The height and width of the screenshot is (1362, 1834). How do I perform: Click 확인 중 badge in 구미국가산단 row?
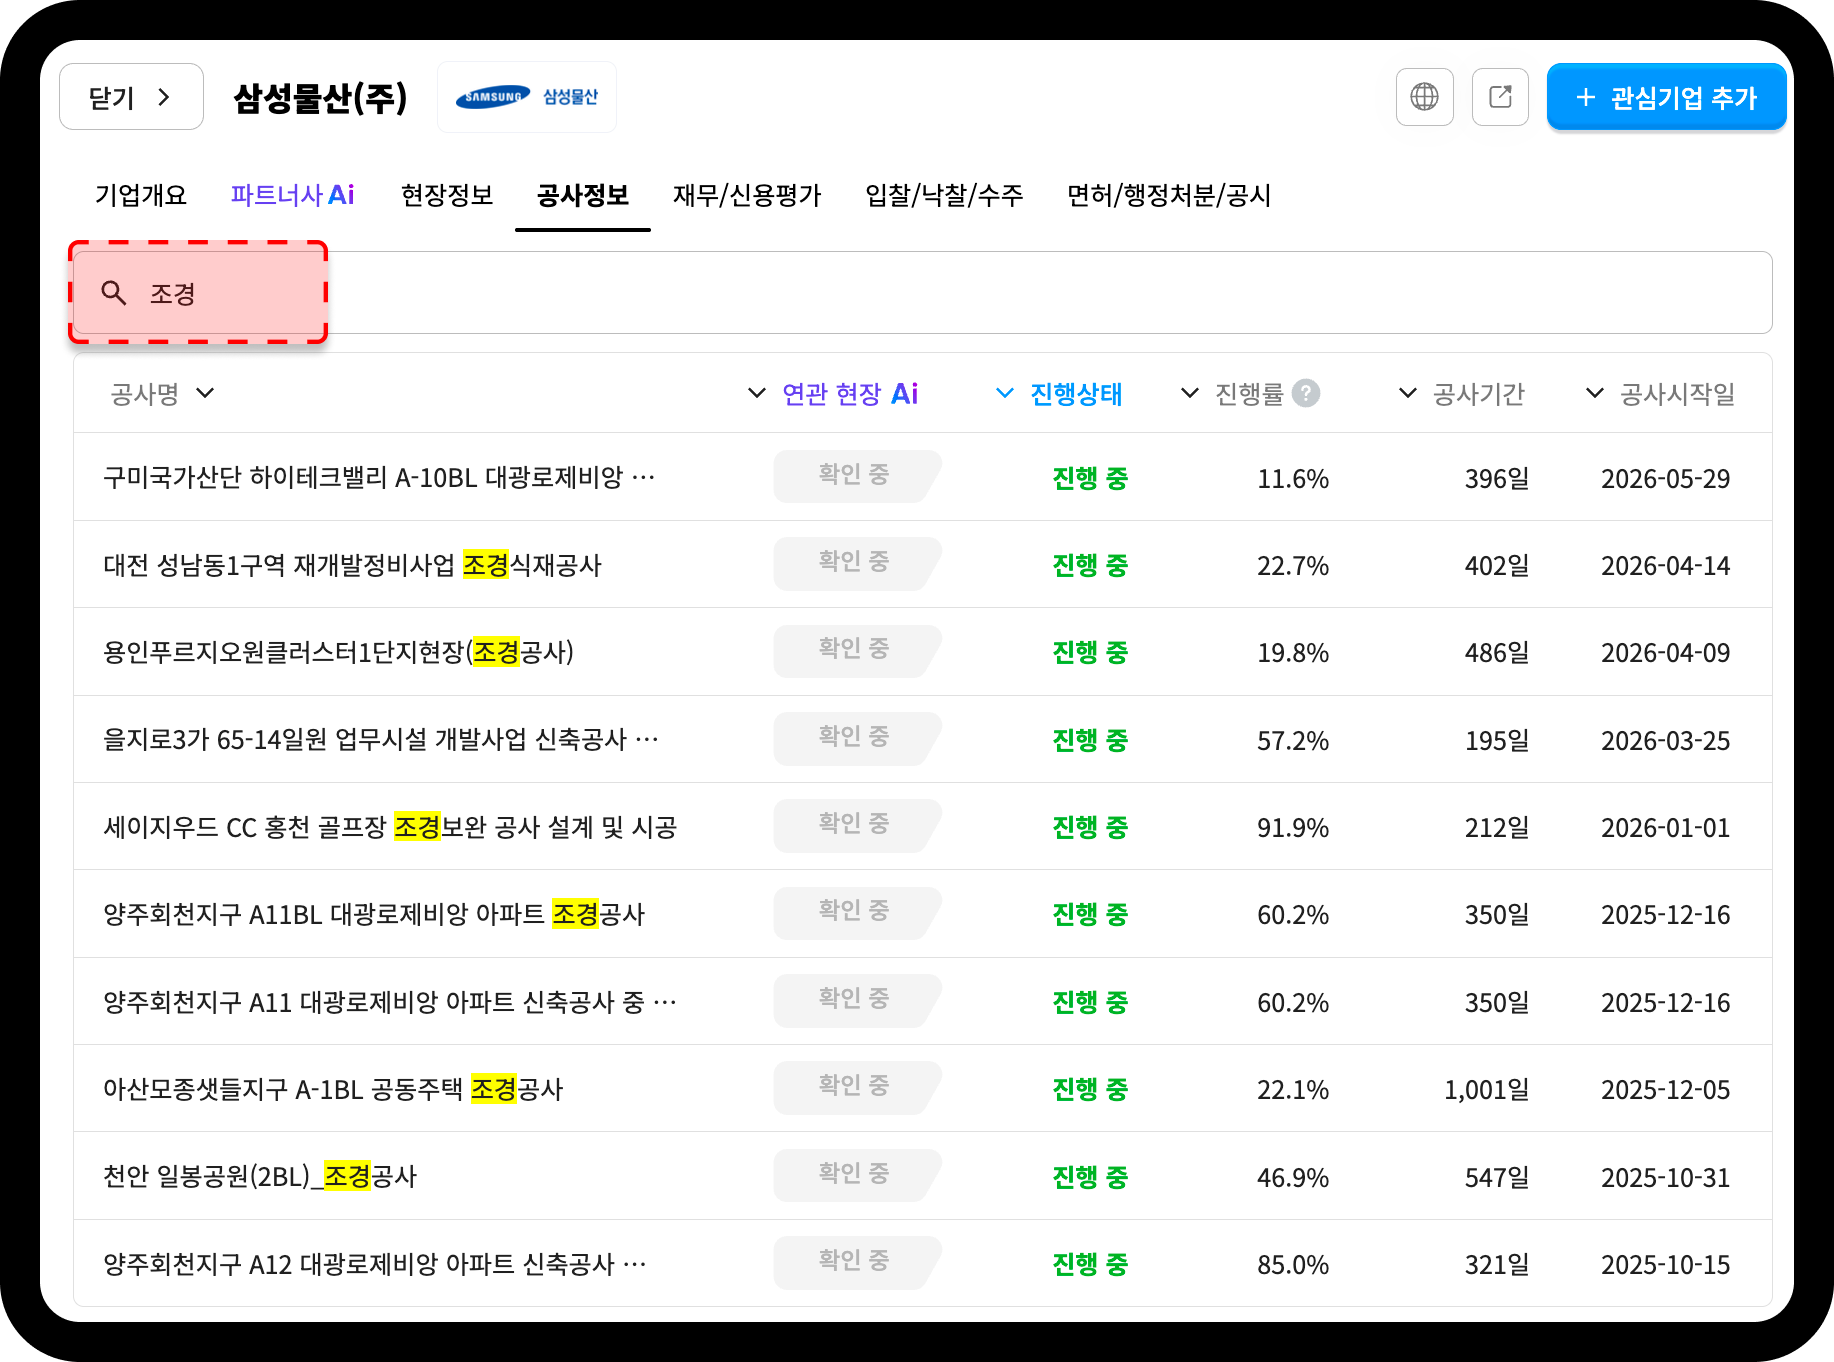pos(856,476)
